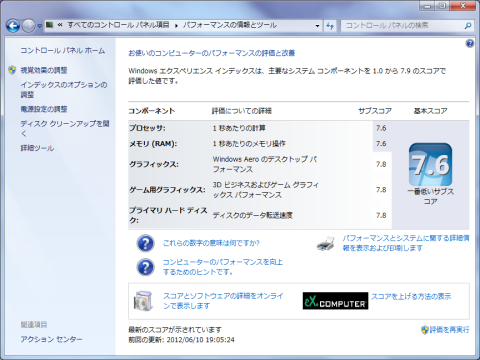
Task: Click in the コントロール パネルの検索 search box
Action: click(x=402, y=25)
